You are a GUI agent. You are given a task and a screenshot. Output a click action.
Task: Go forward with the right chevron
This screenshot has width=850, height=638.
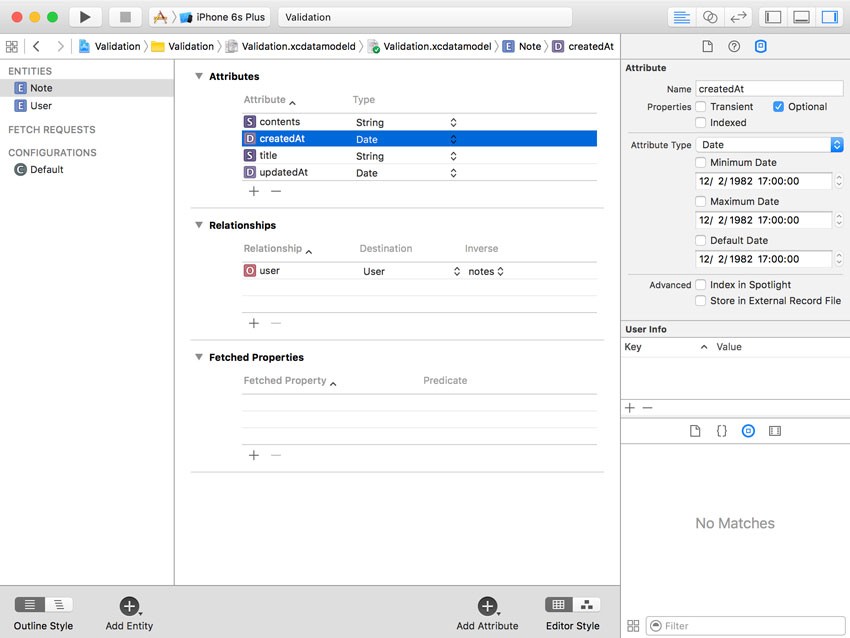tap(60, 47)
